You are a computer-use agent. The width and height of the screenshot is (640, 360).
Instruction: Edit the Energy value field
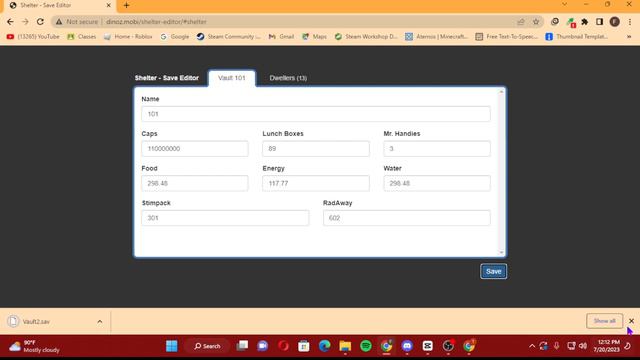[x=316, y=183]
